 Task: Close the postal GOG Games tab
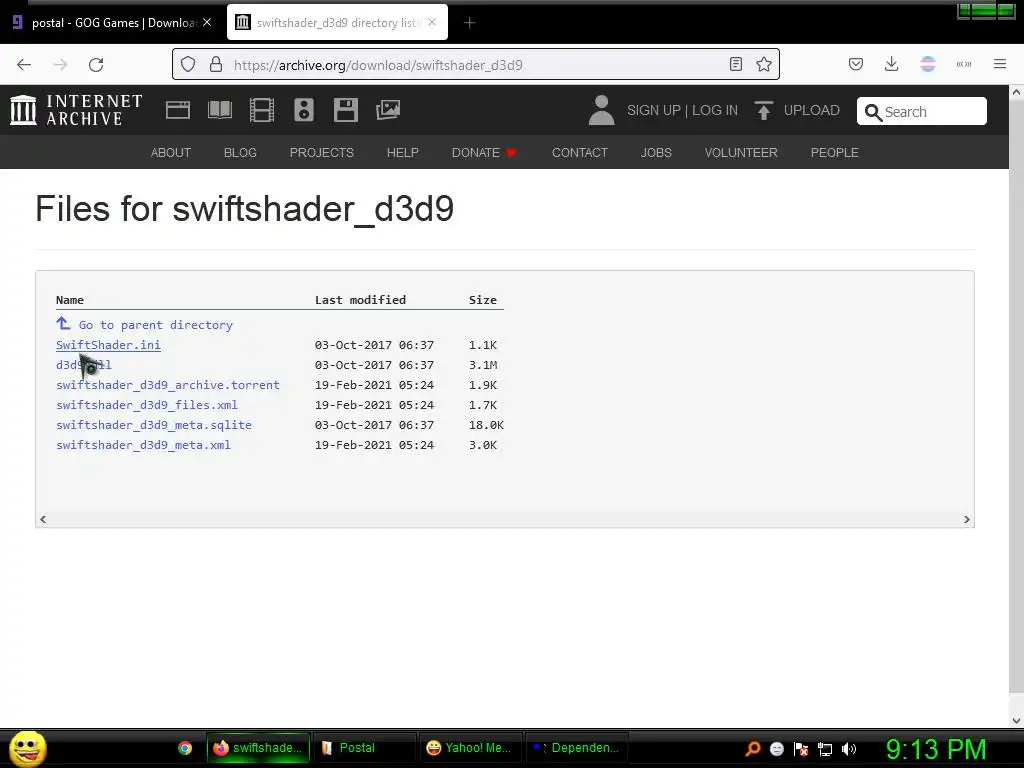click(207, 22)
